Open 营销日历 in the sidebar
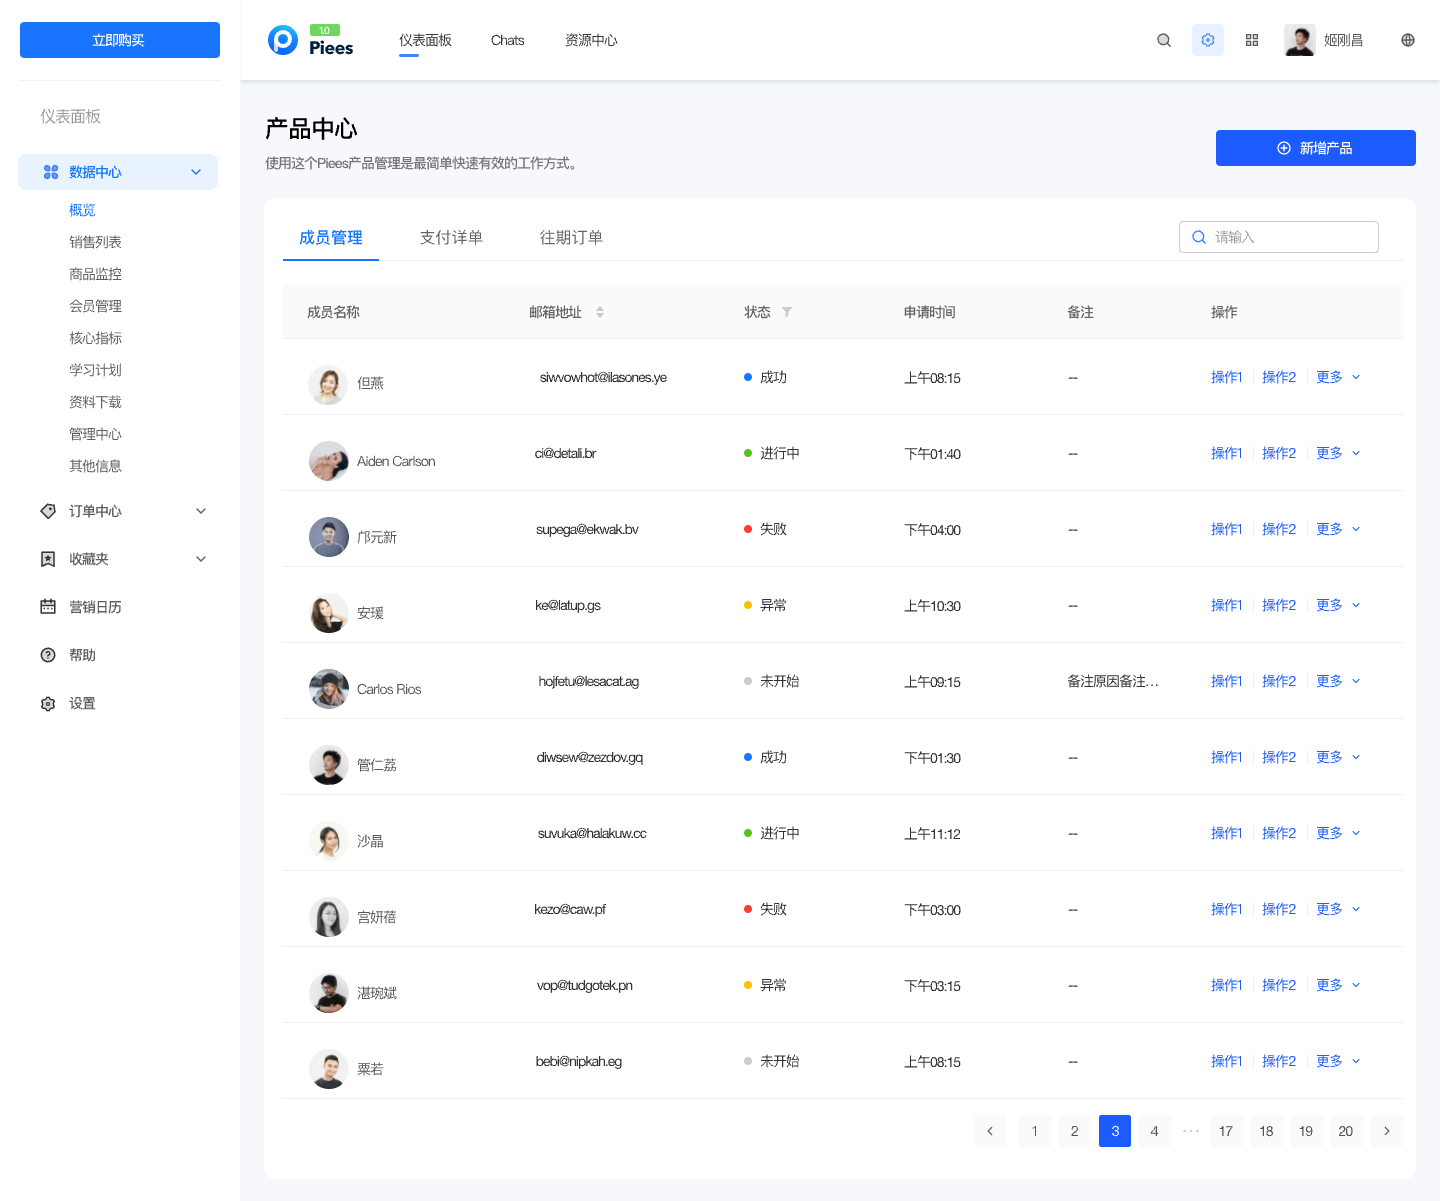This screenshot has height=1201, width=1440. point(95,607)
